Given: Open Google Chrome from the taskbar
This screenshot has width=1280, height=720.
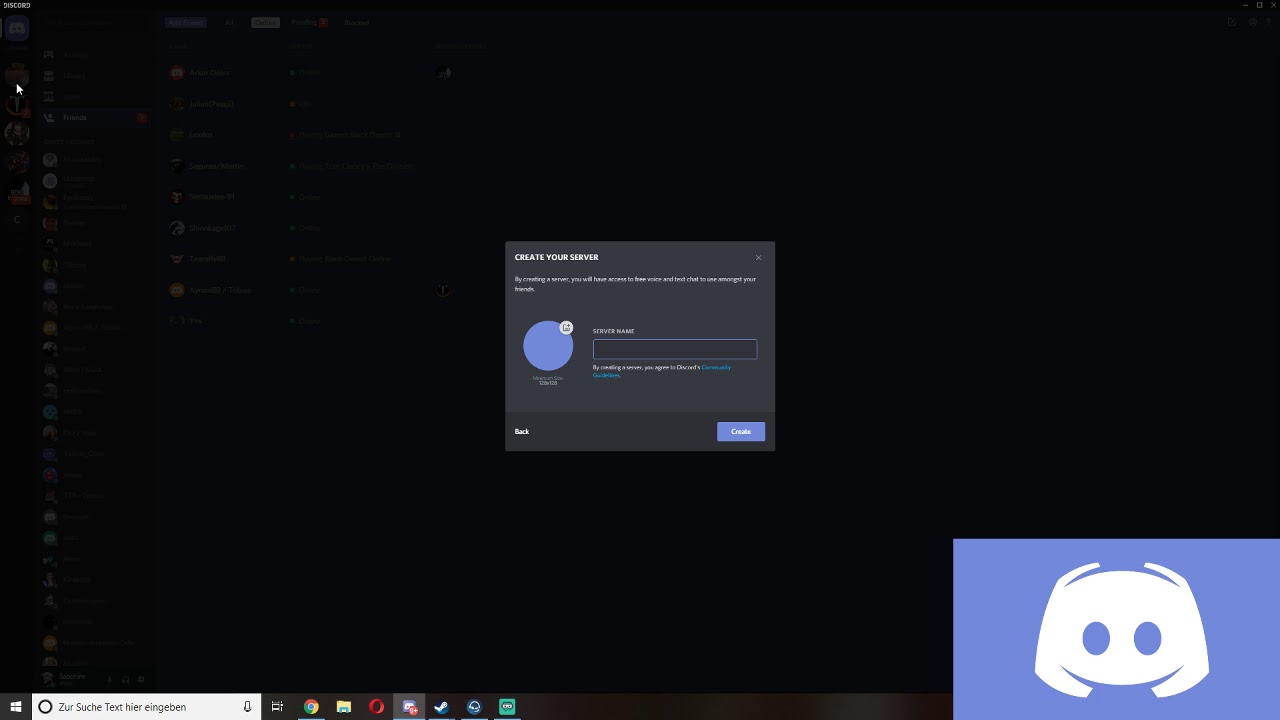Looking at the screenshot, I should click(x=311, y=707).
